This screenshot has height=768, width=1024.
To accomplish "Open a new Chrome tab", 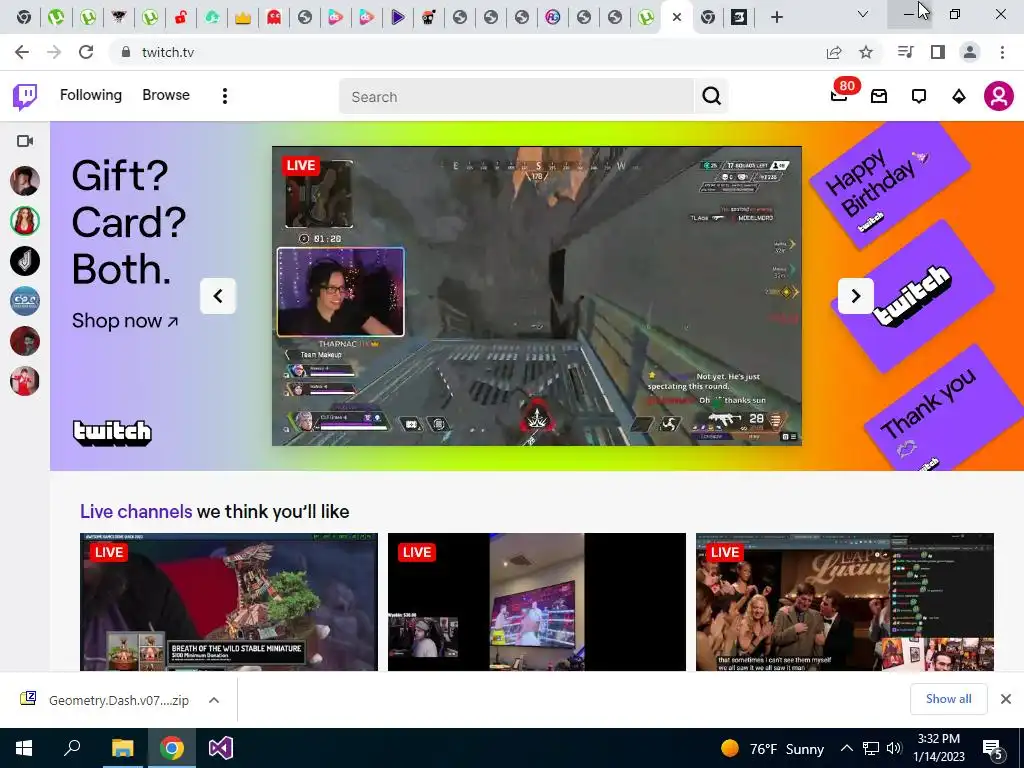I will [x=776, y=17].
